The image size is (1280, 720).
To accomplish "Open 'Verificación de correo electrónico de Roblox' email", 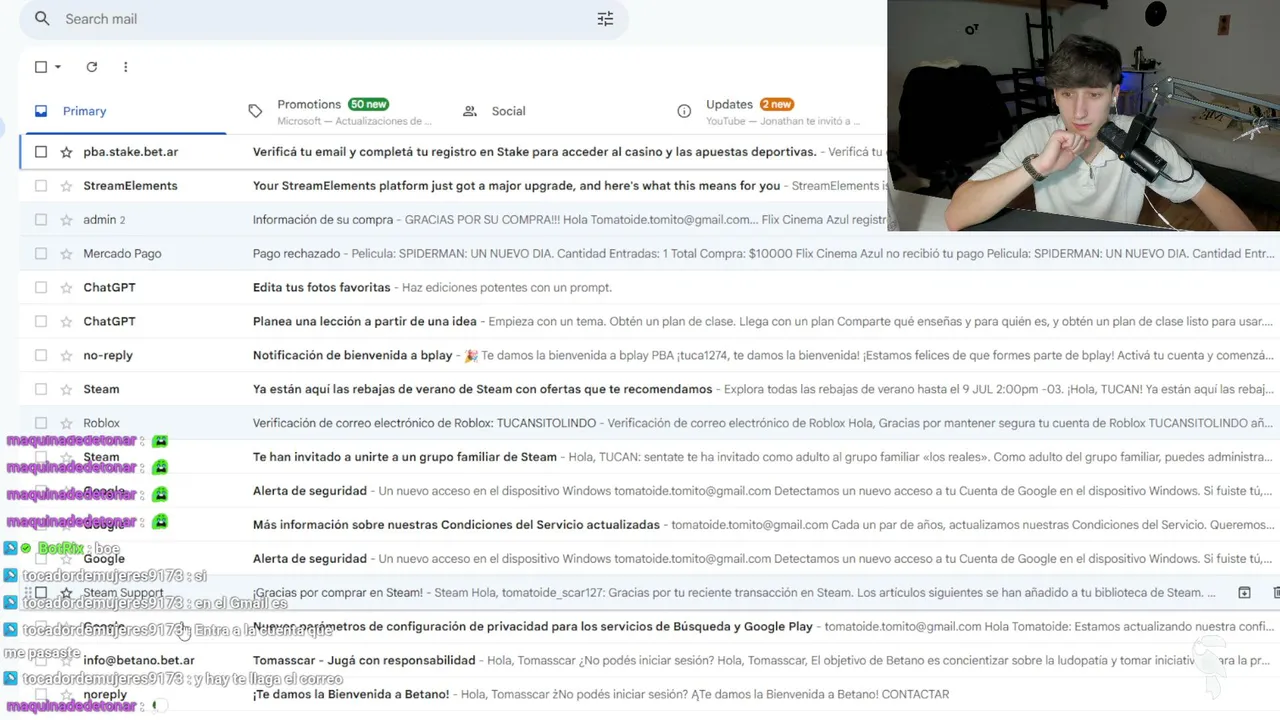I will click(424, 424).
